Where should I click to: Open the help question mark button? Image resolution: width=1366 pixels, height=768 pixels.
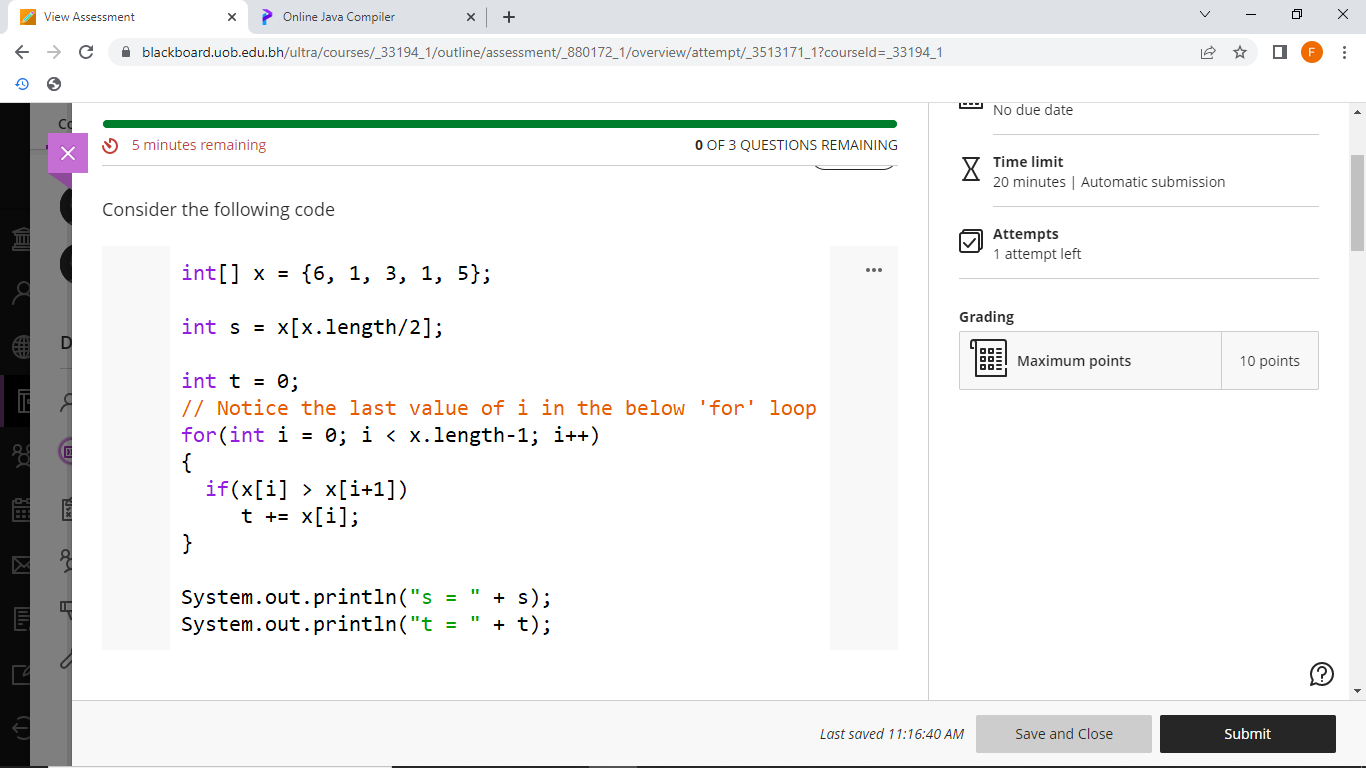1321,674
